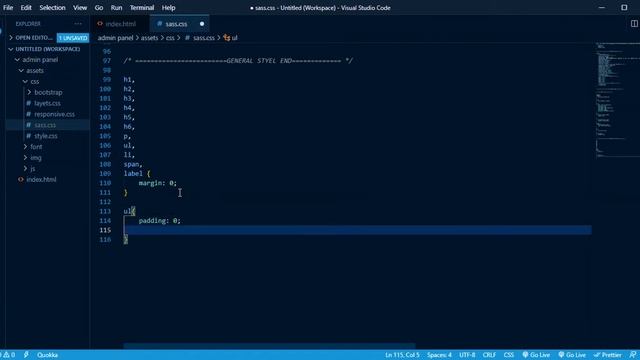
Task: Open the Go menu
Action: click(99, 8)
